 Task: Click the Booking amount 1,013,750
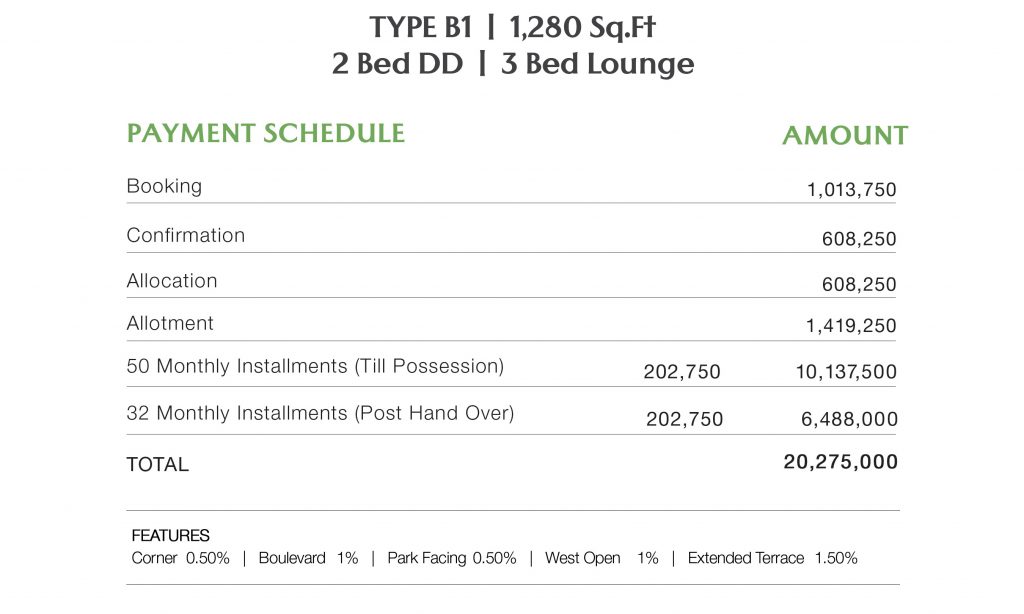[851, 190]
